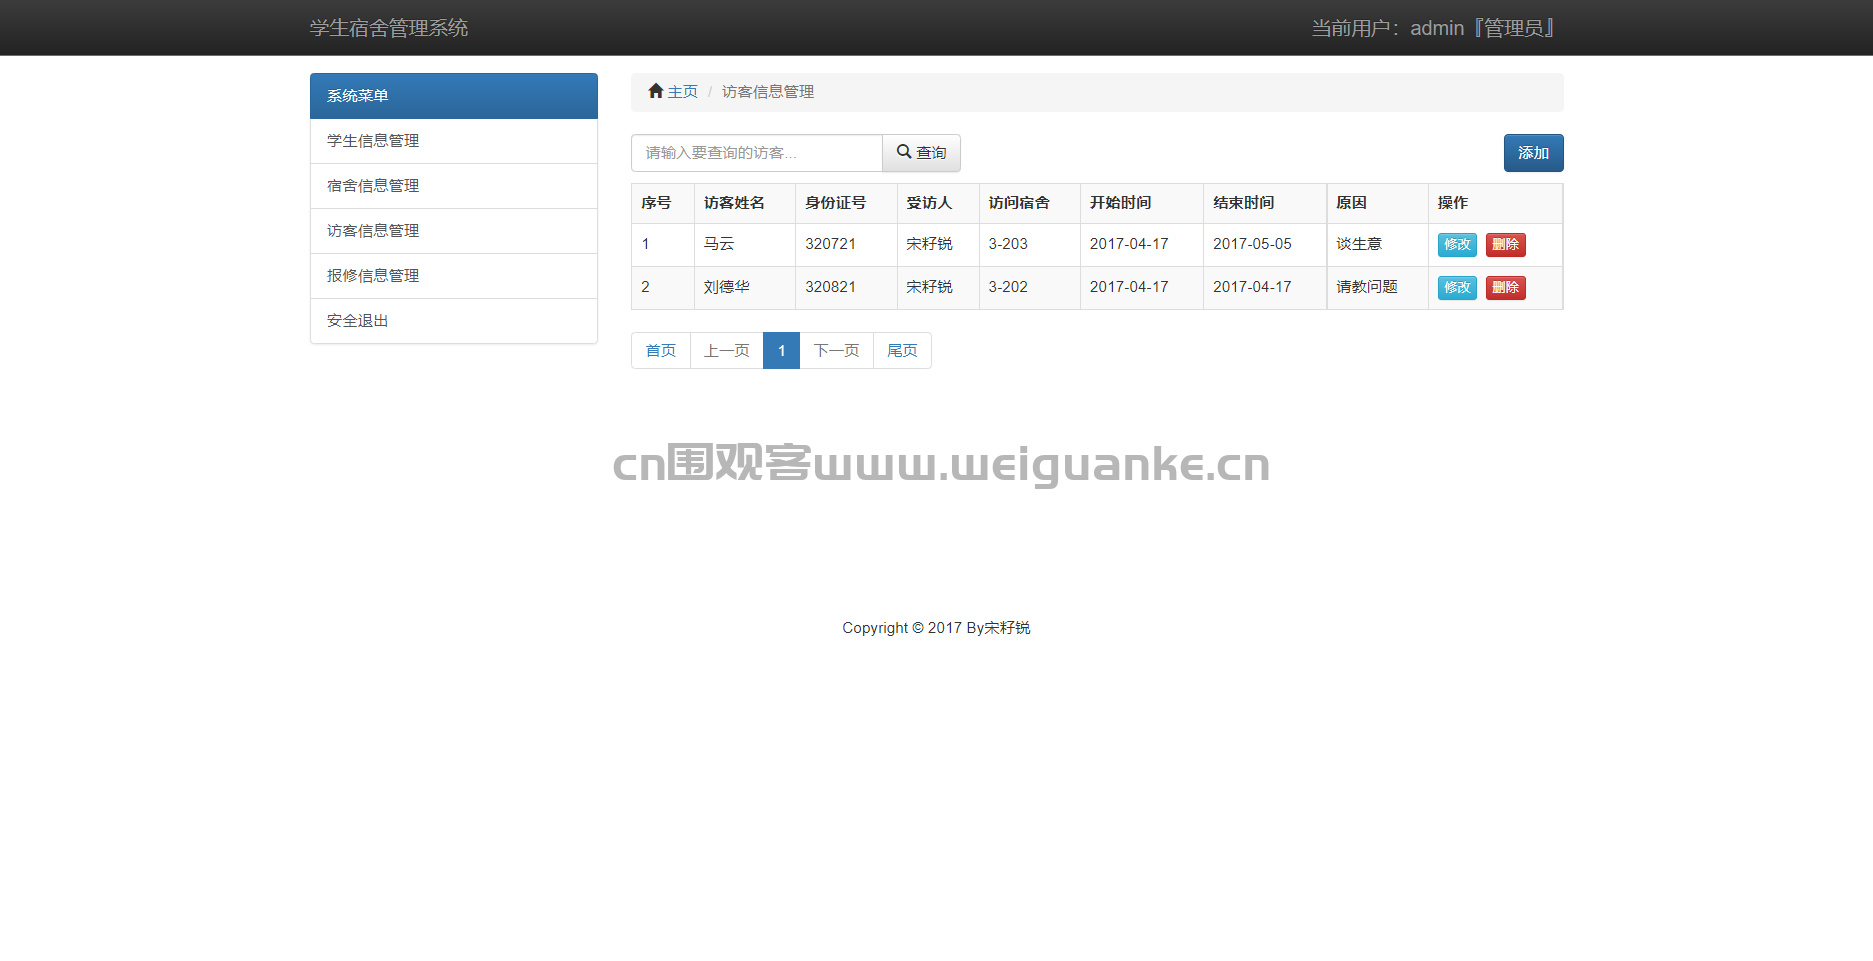
Task: Click the 系统菜单 sidebar header
Action: [454, 96]
